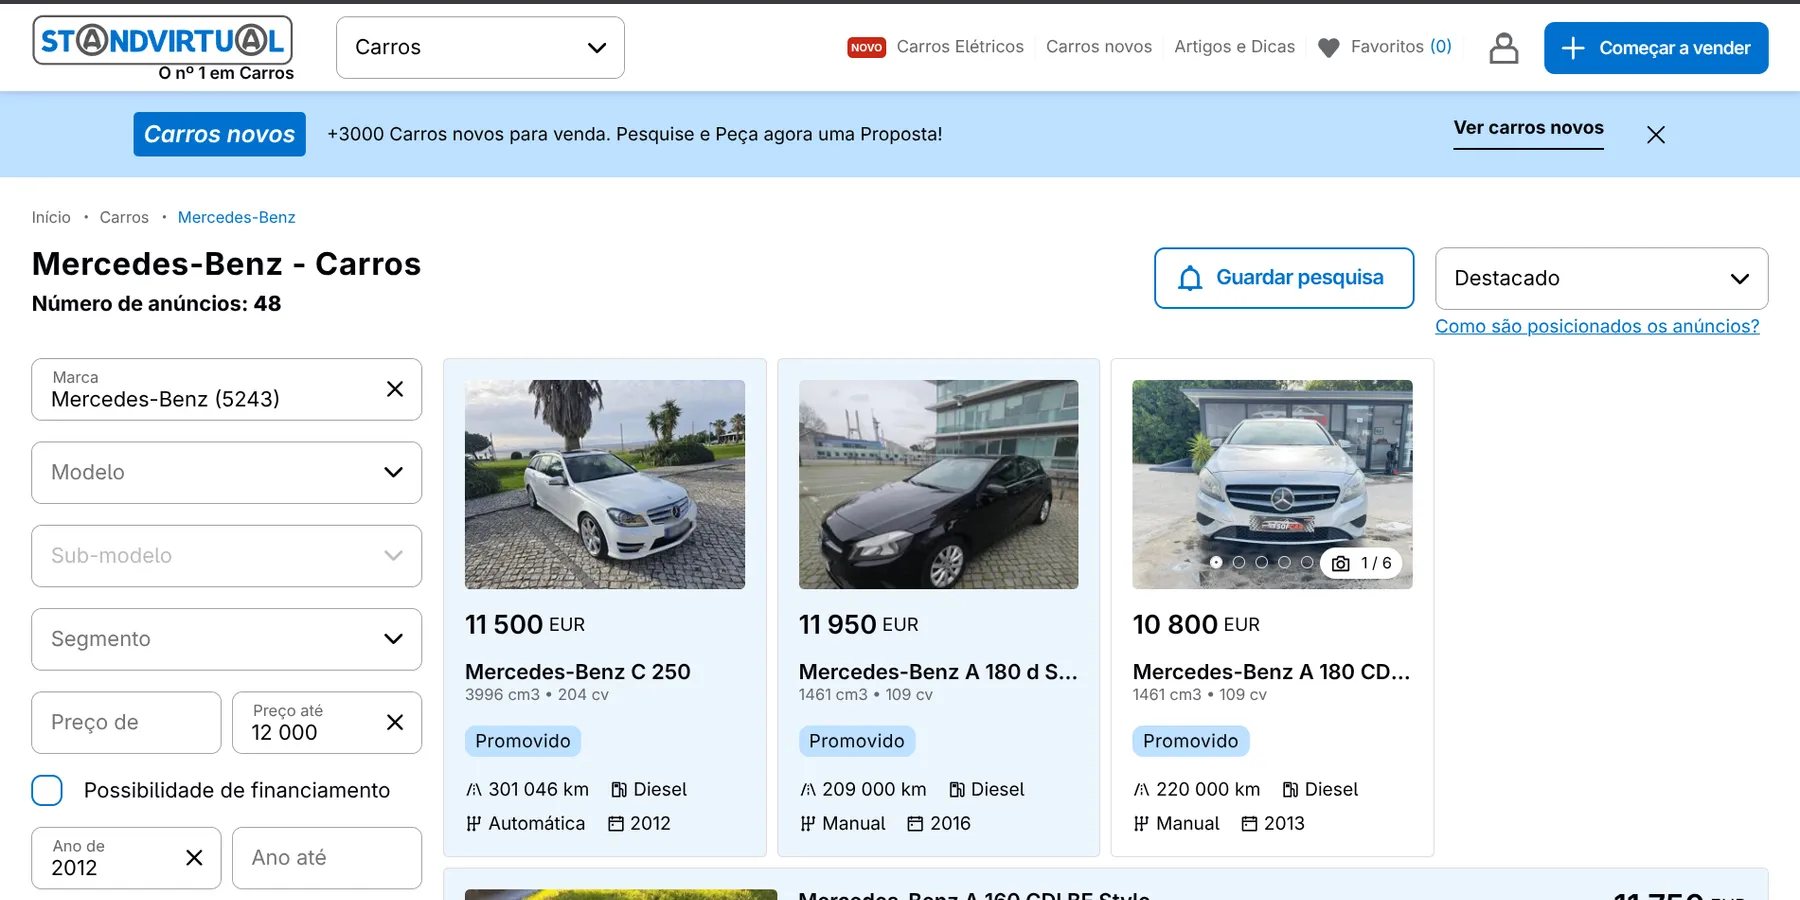The height and width of the screenshot is (900, 1800).
Task: Clear the 12 000 price limit with its X
Action: point(395,722)
